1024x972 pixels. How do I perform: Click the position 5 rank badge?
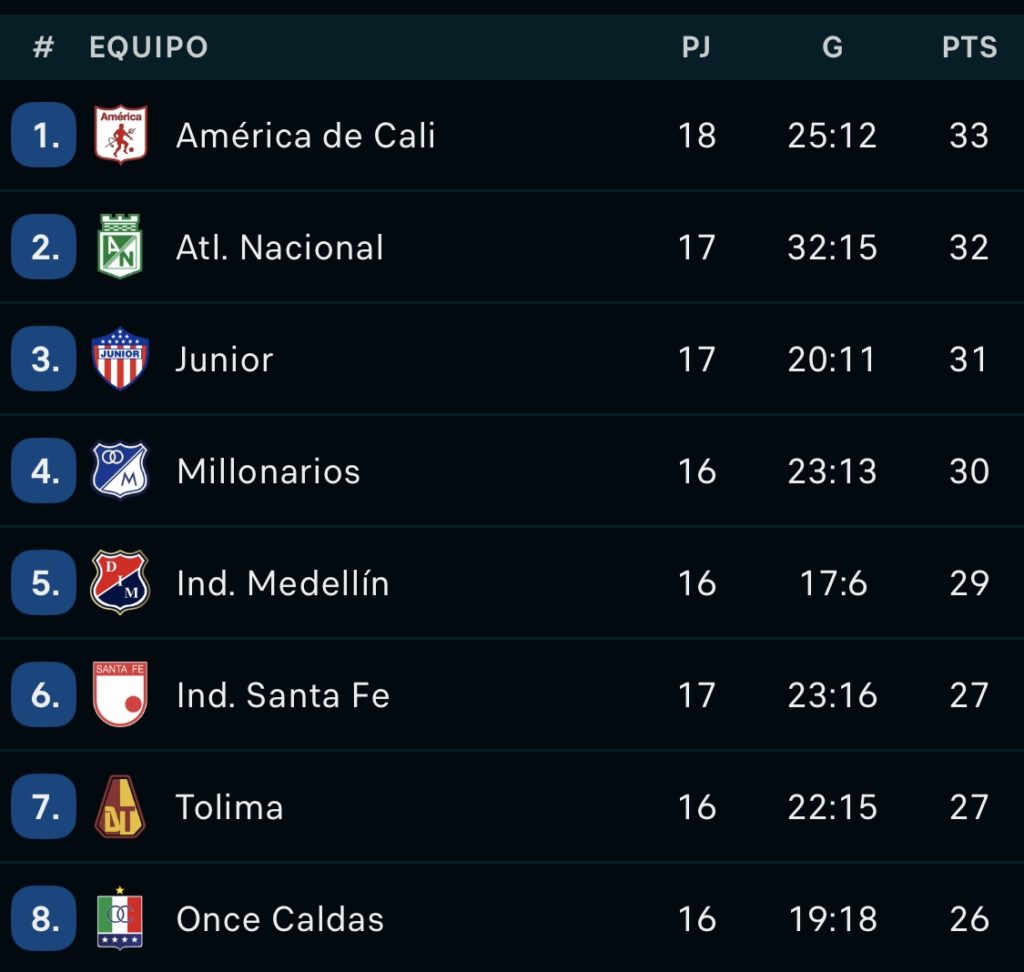pyautogui.click(x=44, y=582)
